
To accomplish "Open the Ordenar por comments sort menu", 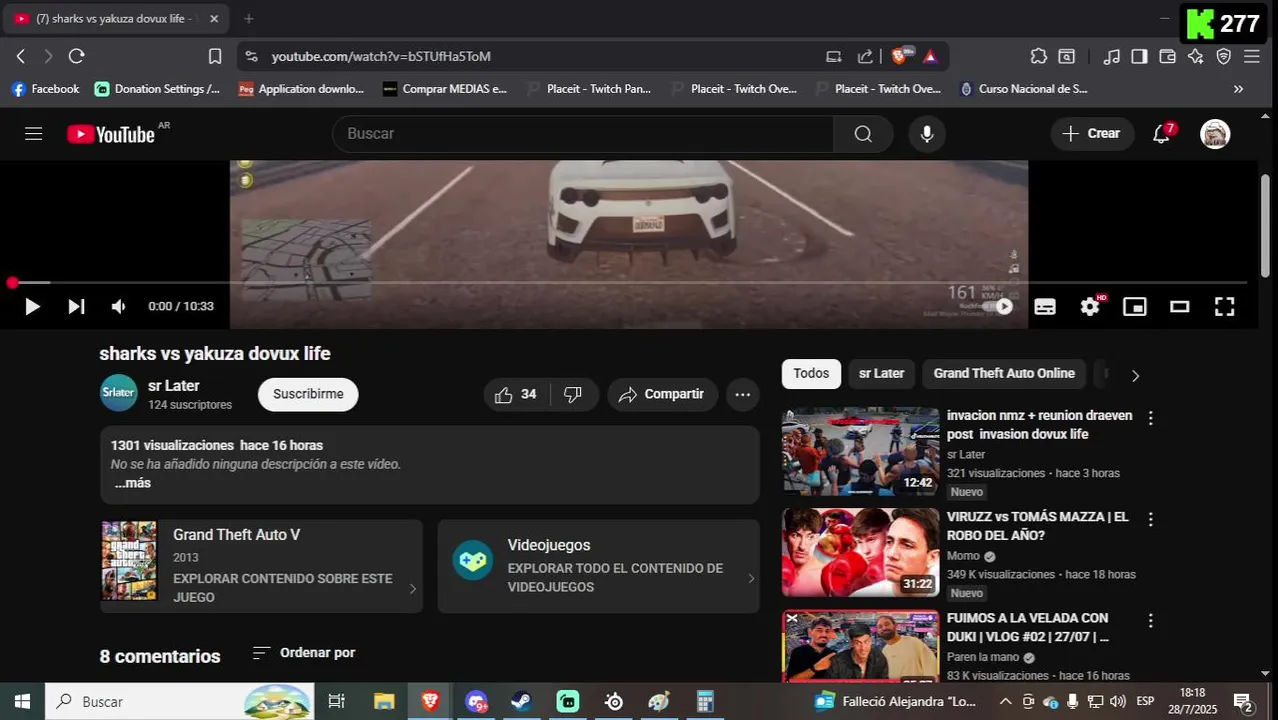I will (x=304, y=653).
